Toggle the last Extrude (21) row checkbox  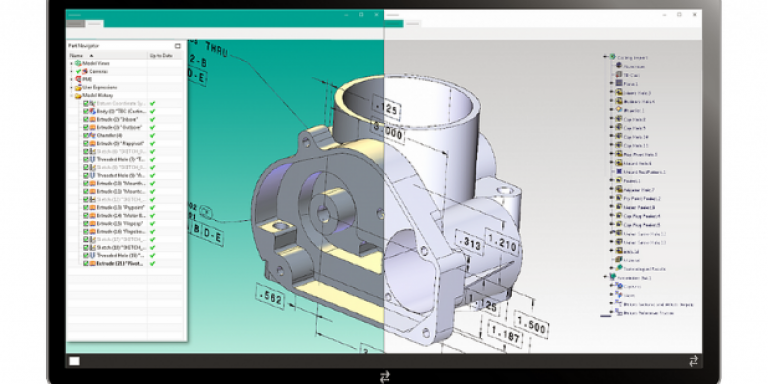point(85,263)
